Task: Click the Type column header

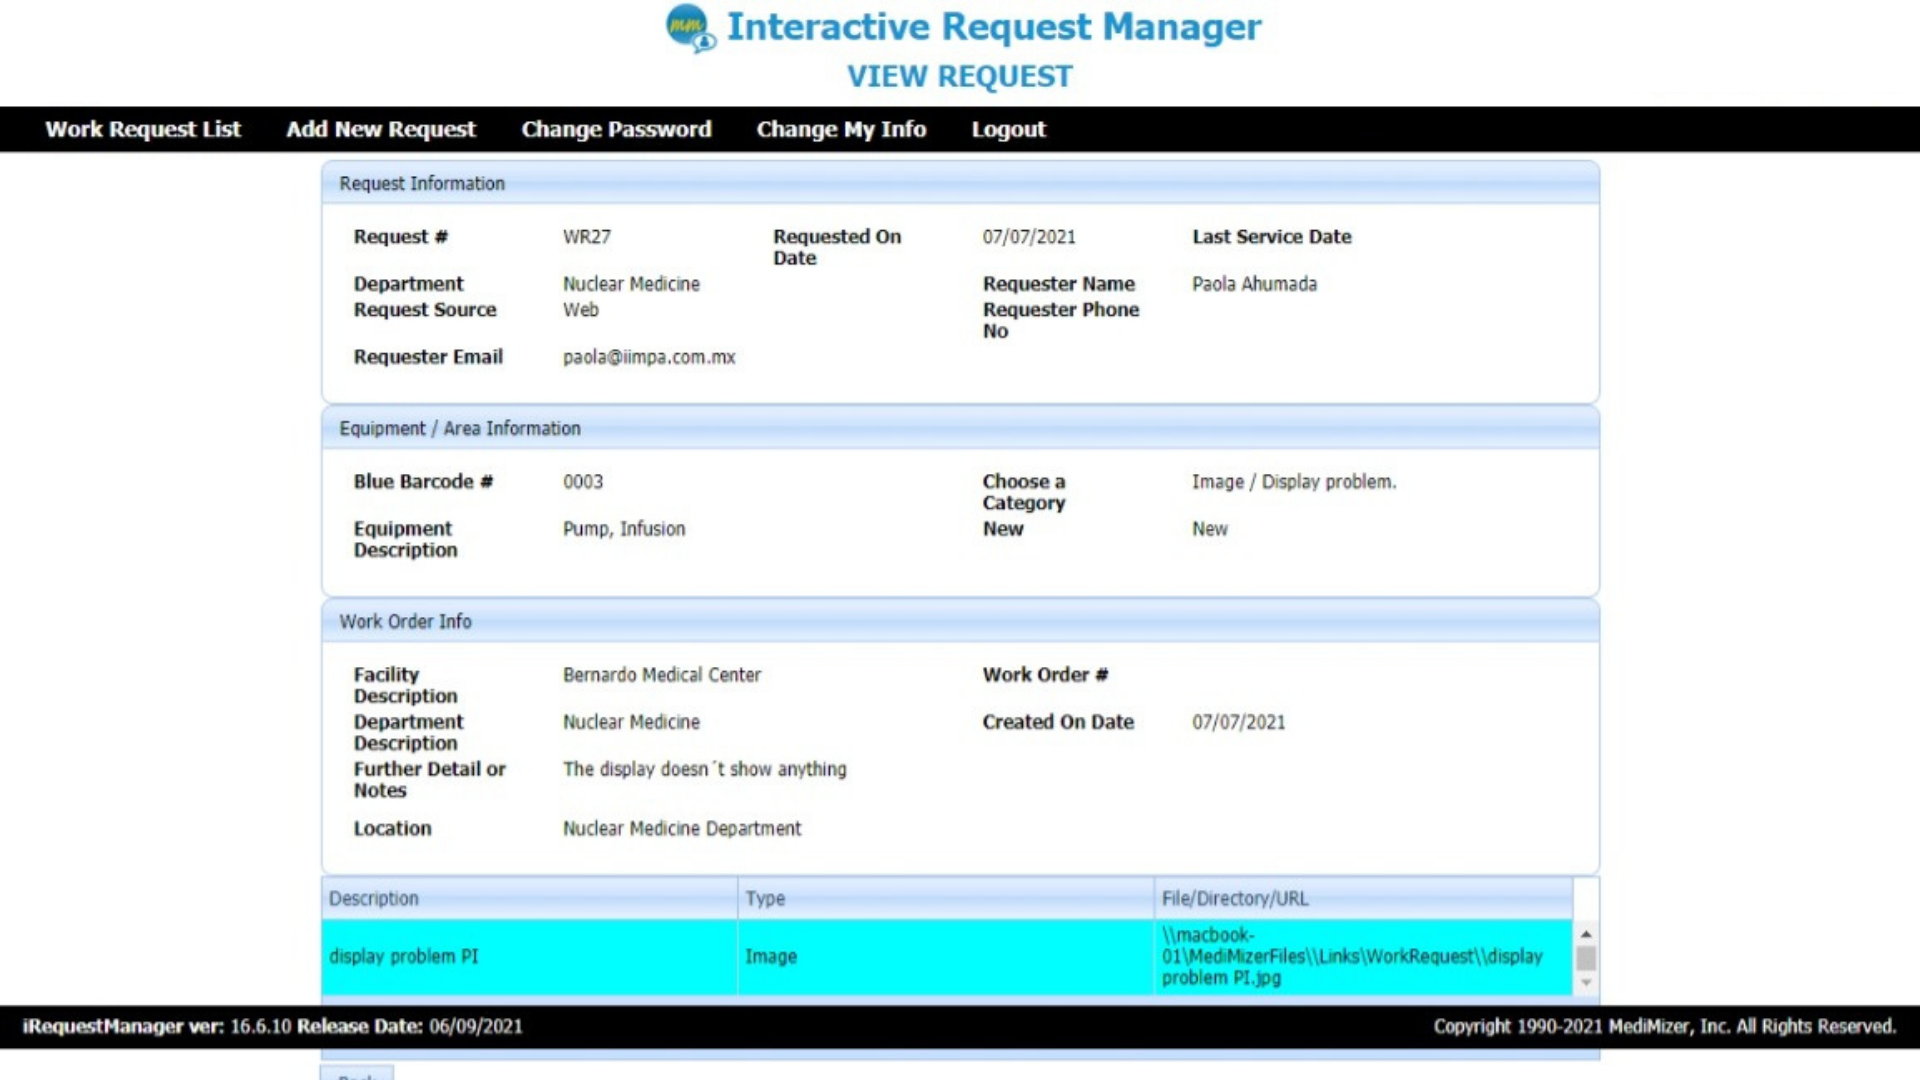Action: (x=765, y=898)
